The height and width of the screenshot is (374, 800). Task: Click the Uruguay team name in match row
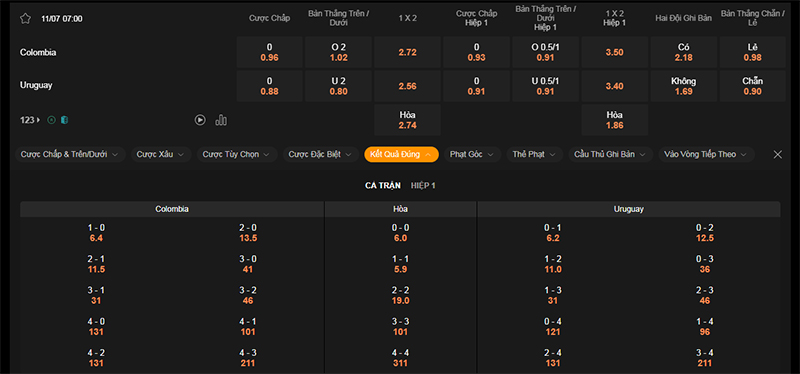pyautogui.click(x=36, y=86)
